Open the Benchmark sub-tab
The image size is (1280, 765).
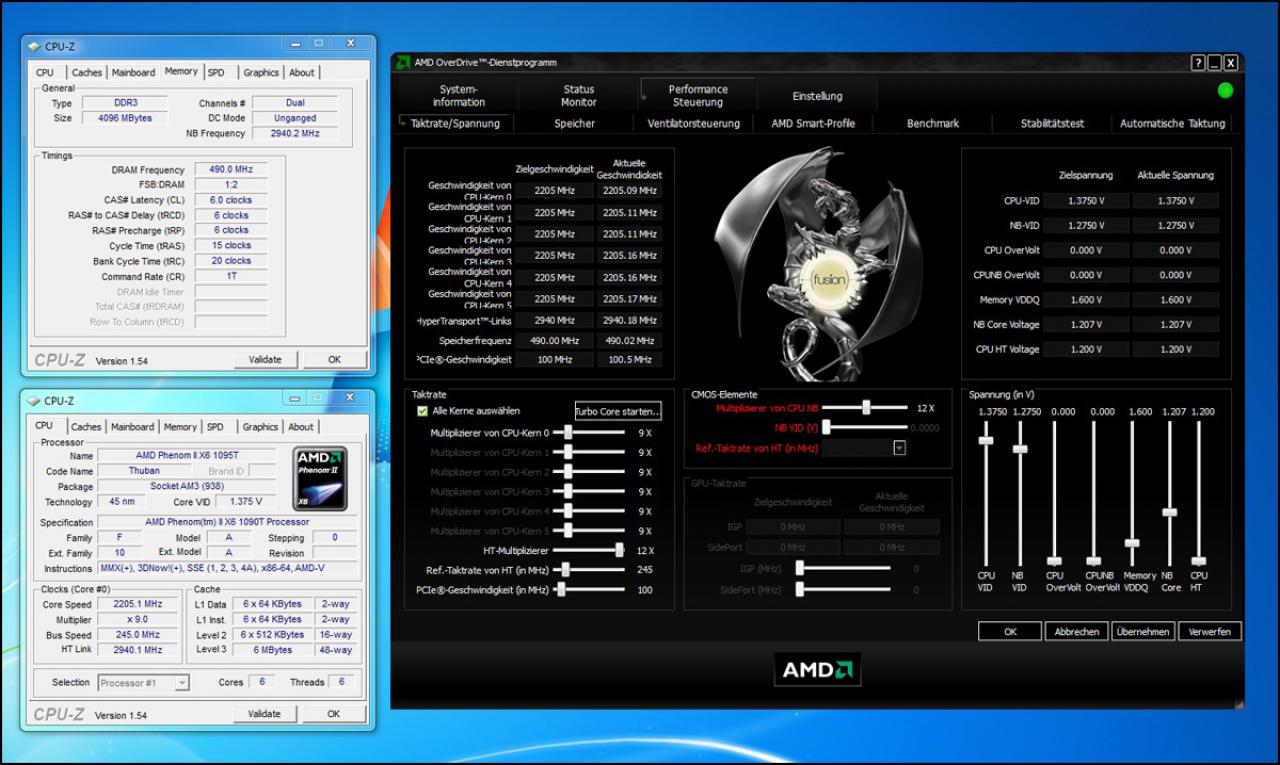(x=933, y=124)
